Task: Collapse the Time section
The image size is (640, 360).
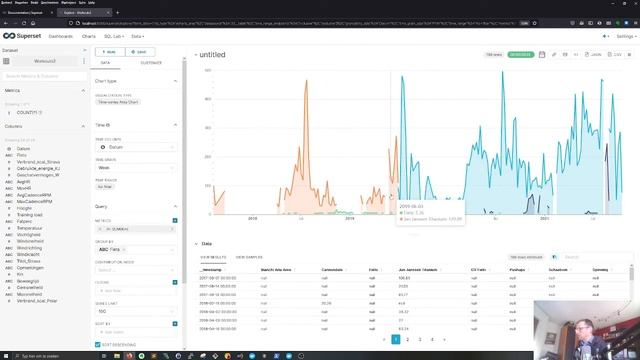Action: pyautogui.click(x=175, y=125)
